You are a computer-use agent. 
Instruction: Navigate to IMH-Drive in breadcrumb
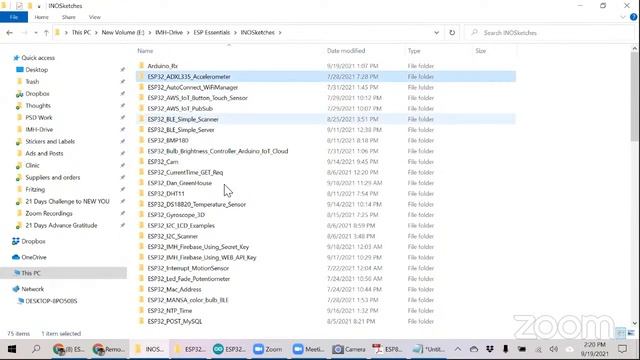point(169,33)
